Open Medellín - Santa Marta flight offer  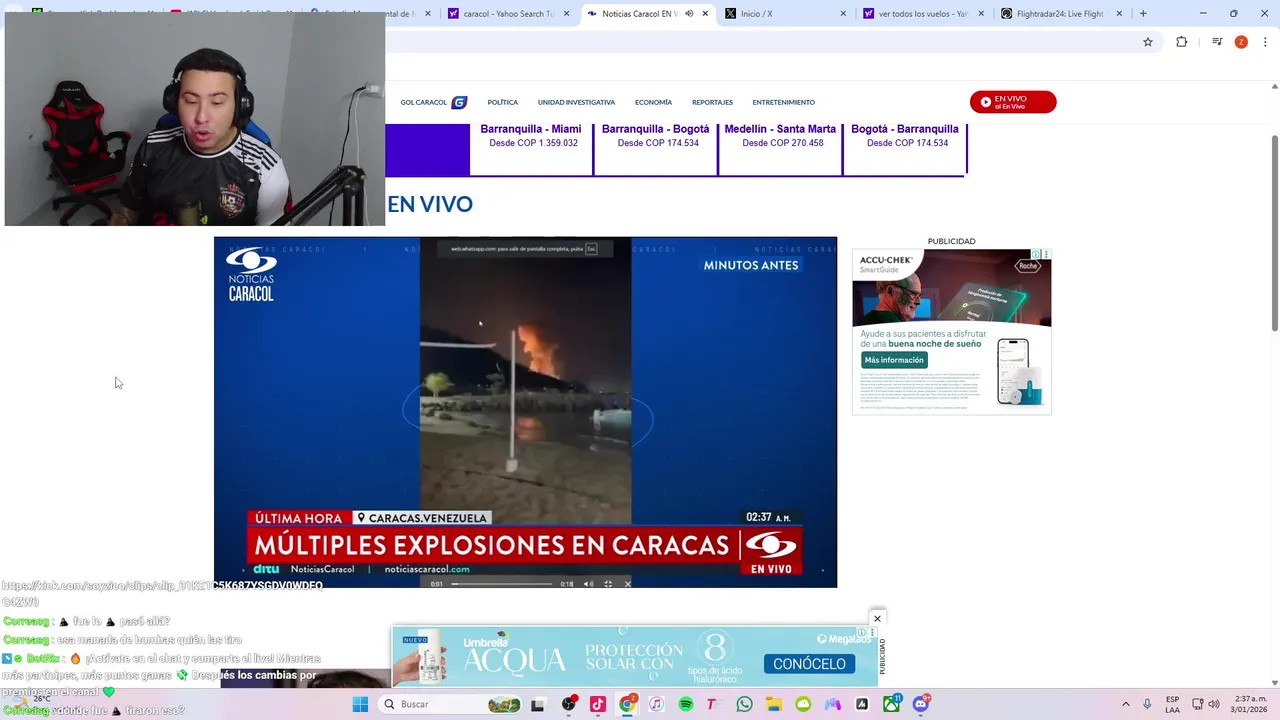[780, 137]
